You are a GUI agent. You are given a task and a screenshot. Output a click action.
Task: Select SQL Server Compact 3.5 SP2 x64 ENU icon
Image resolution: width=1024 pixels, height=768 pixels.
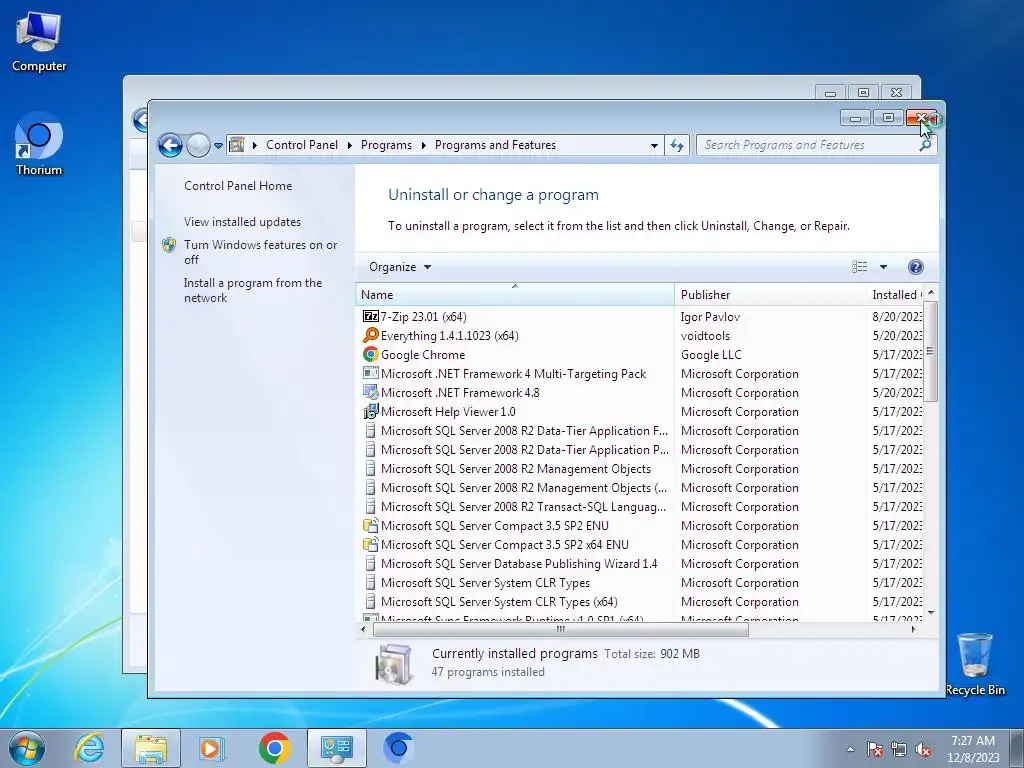click(x=370, y=544)
